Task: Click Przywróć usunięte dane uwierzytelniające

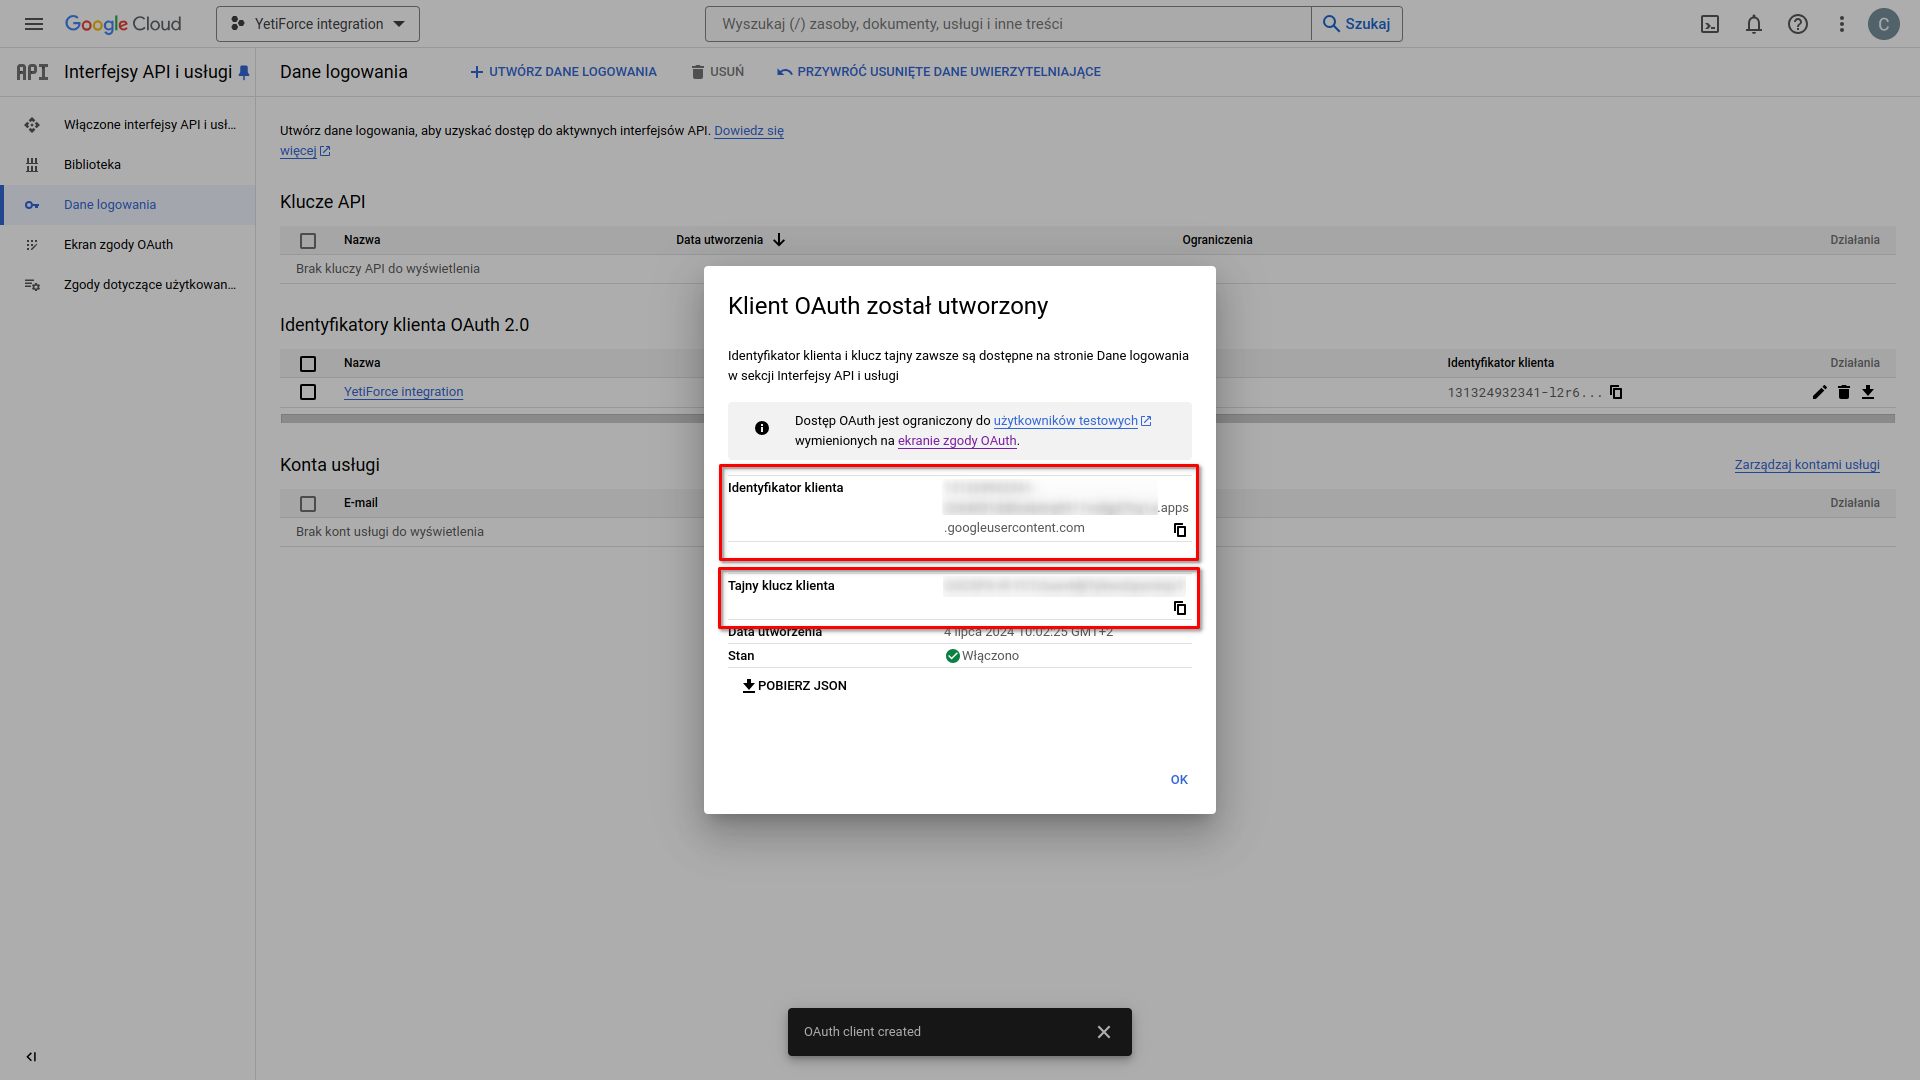Action: 939,72
